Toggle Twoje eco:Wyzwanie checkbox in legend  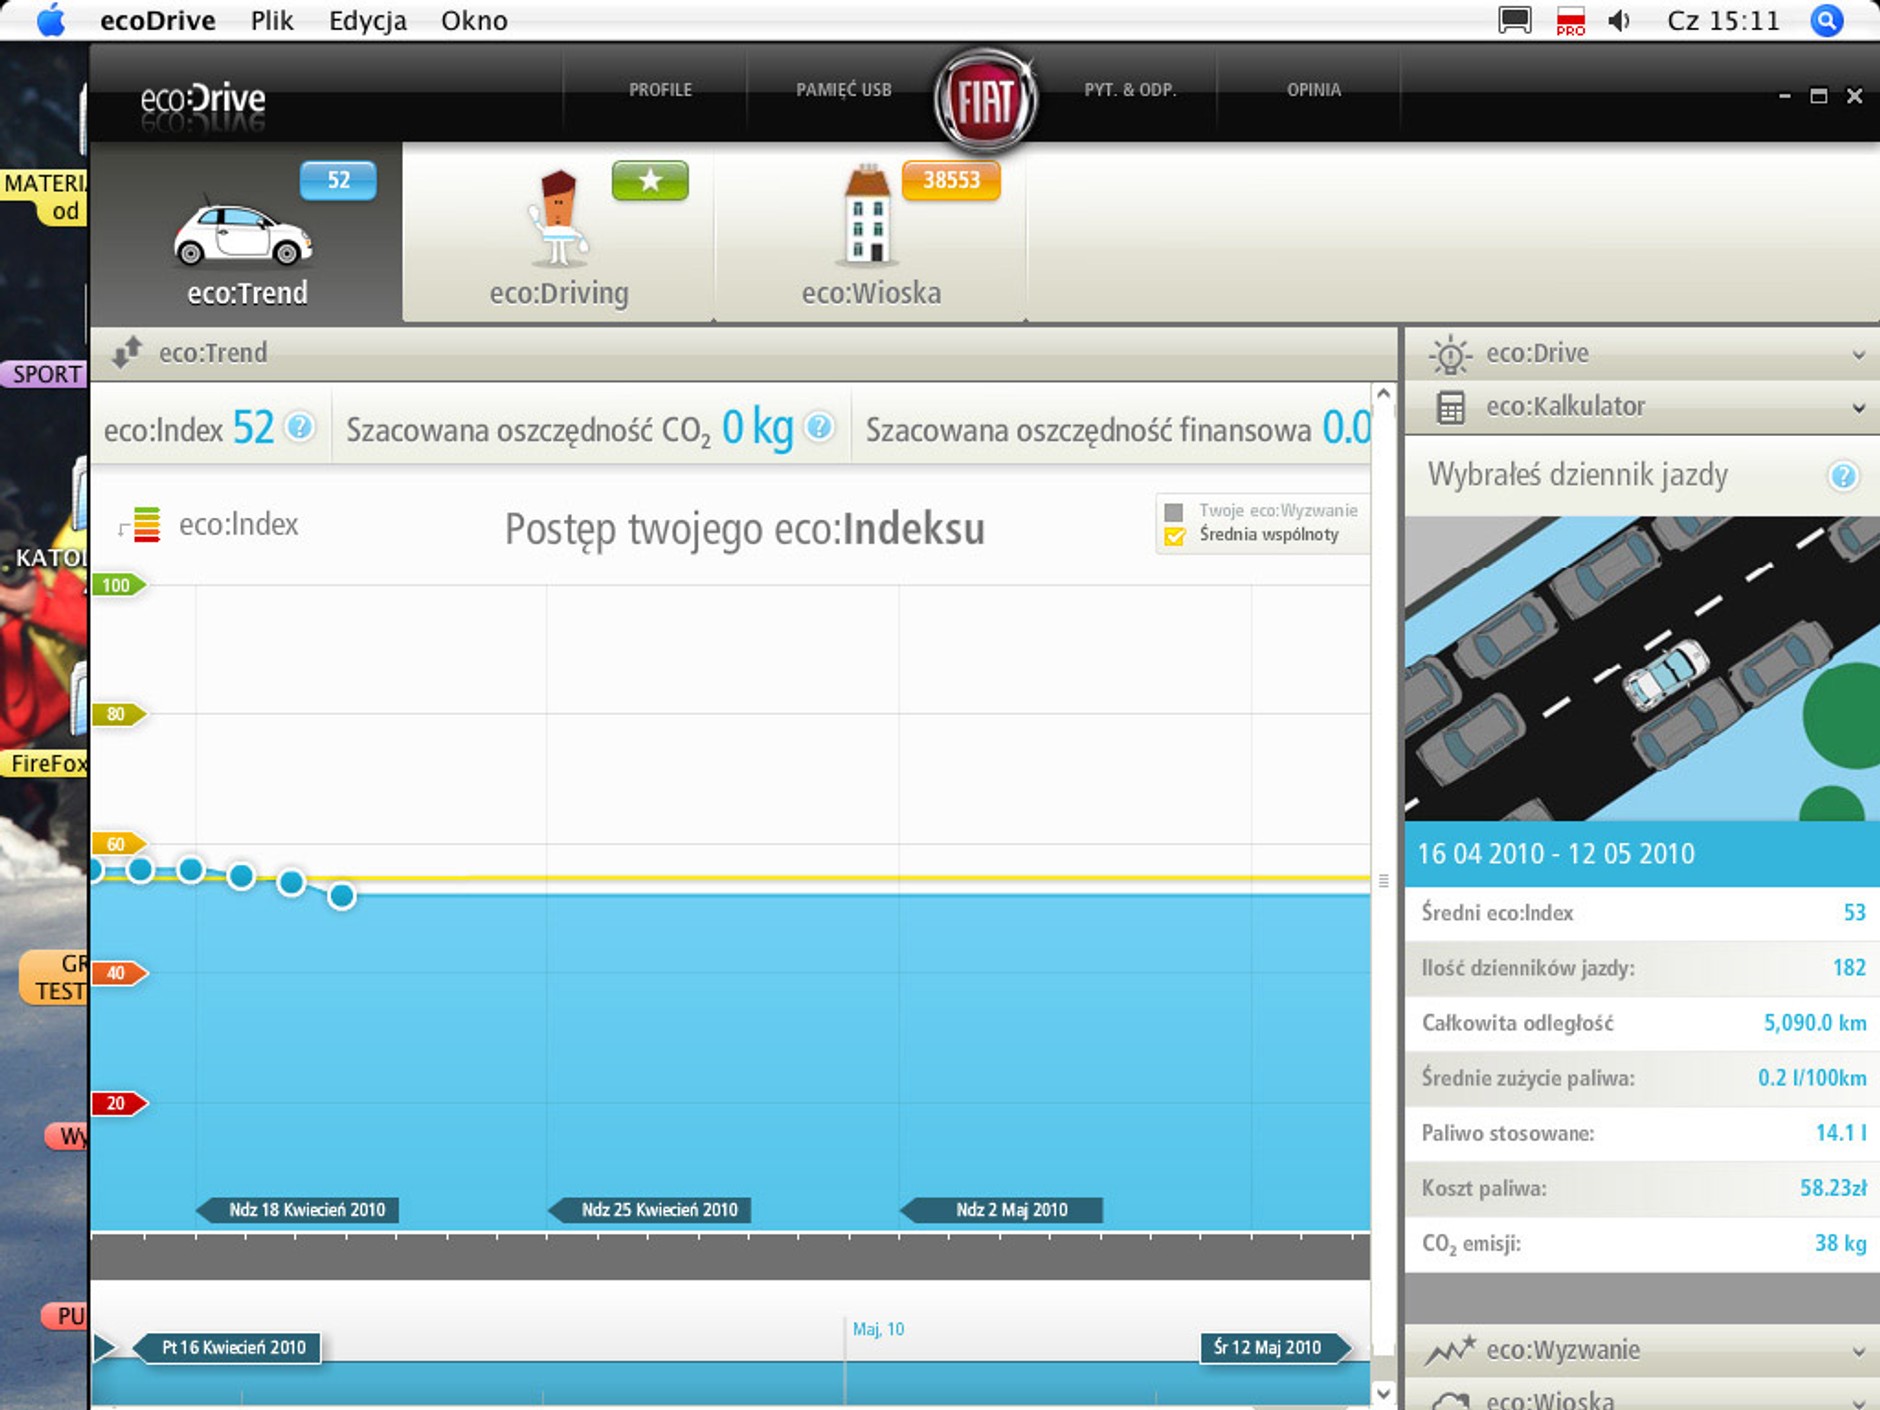1174,511
